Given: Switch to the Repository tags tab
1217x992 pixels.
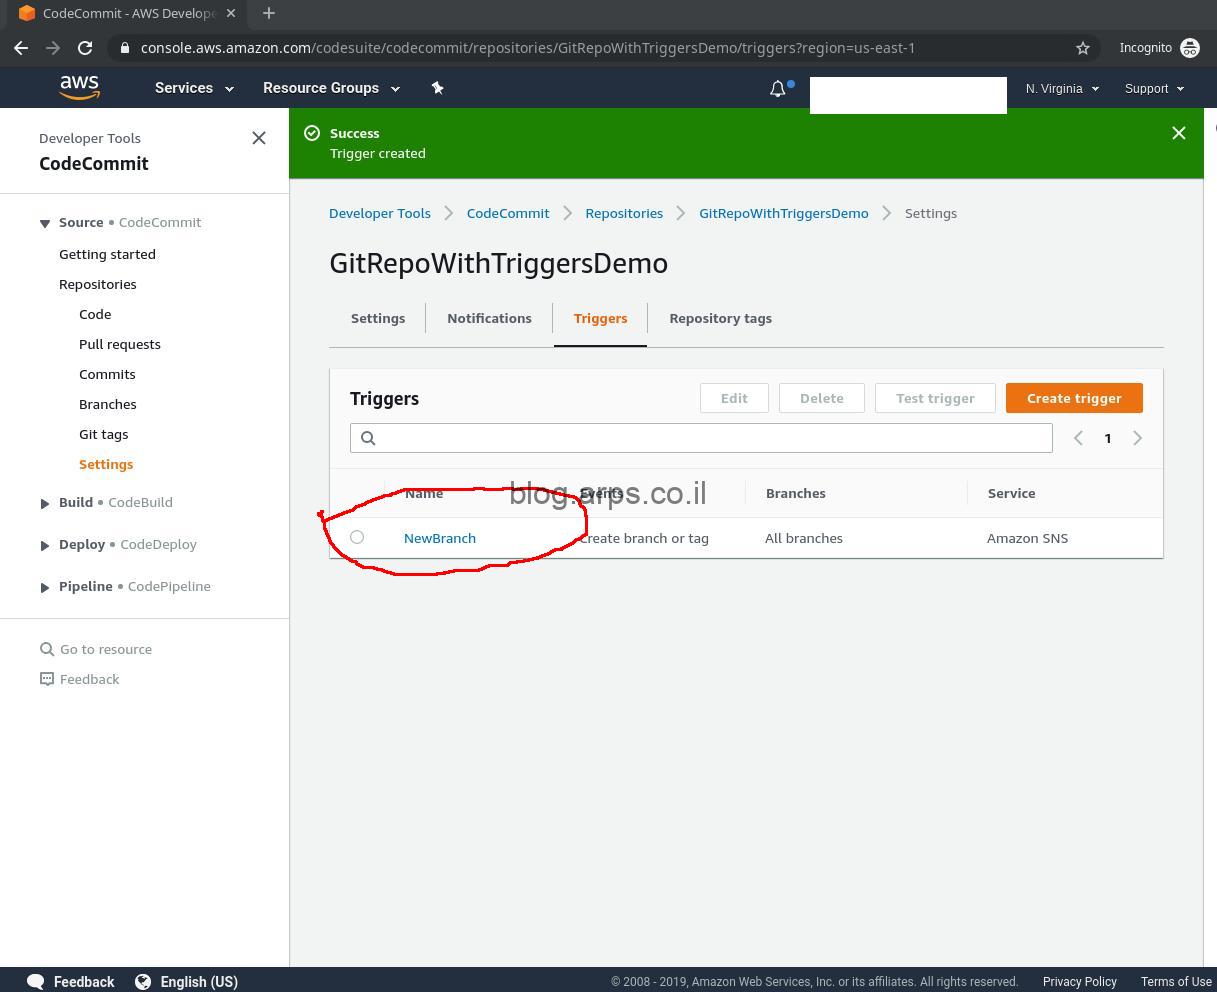Looking at the screenshot, I should point(720,318).
